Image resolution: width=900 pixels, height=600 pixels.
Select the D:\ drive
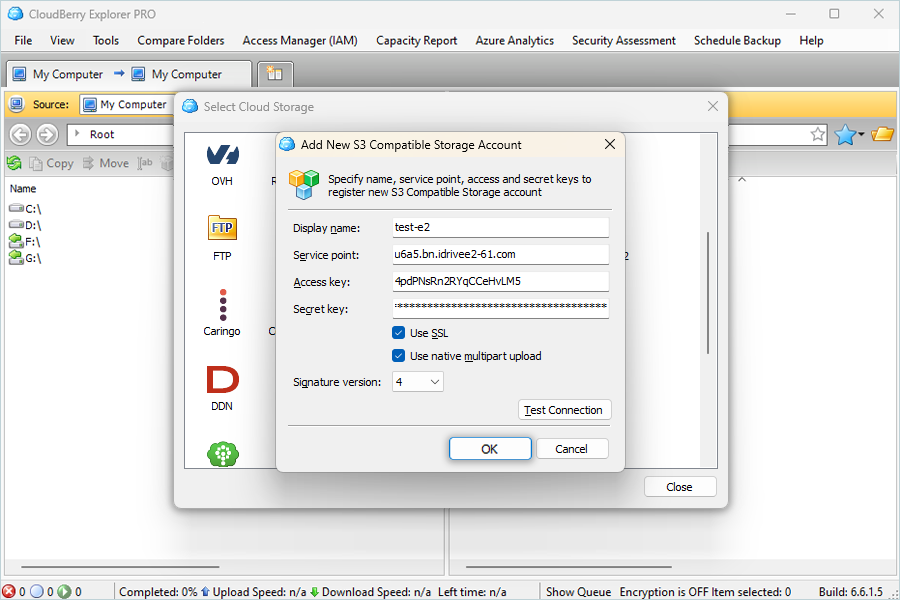(x=25, y=225)
